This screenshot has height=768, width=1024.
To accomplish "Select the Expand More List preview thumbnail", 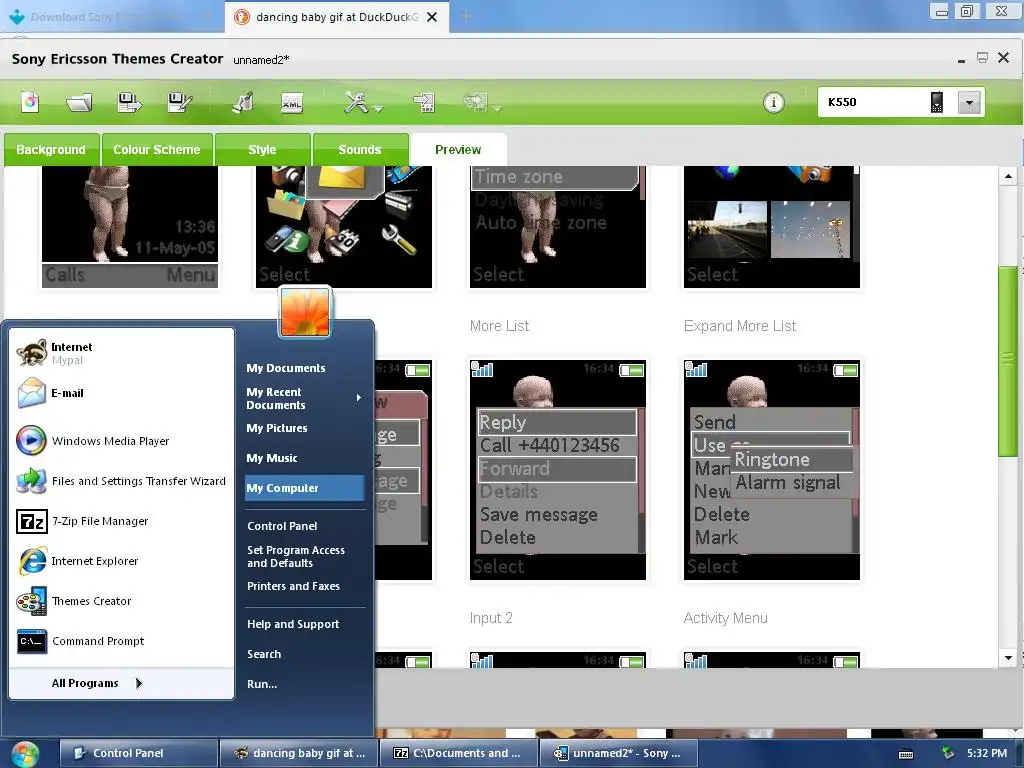I will pos(772,470).
